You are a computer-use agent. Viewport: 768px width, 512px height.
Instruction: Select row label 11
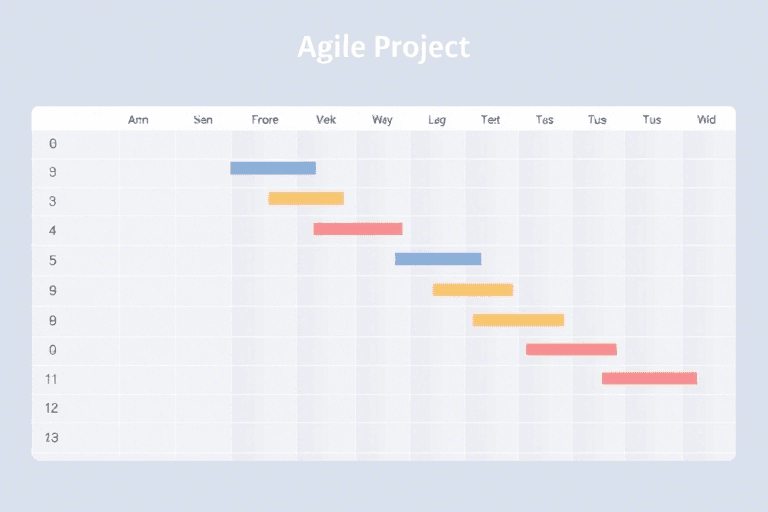pyautogui.click(x=52, y=379)
